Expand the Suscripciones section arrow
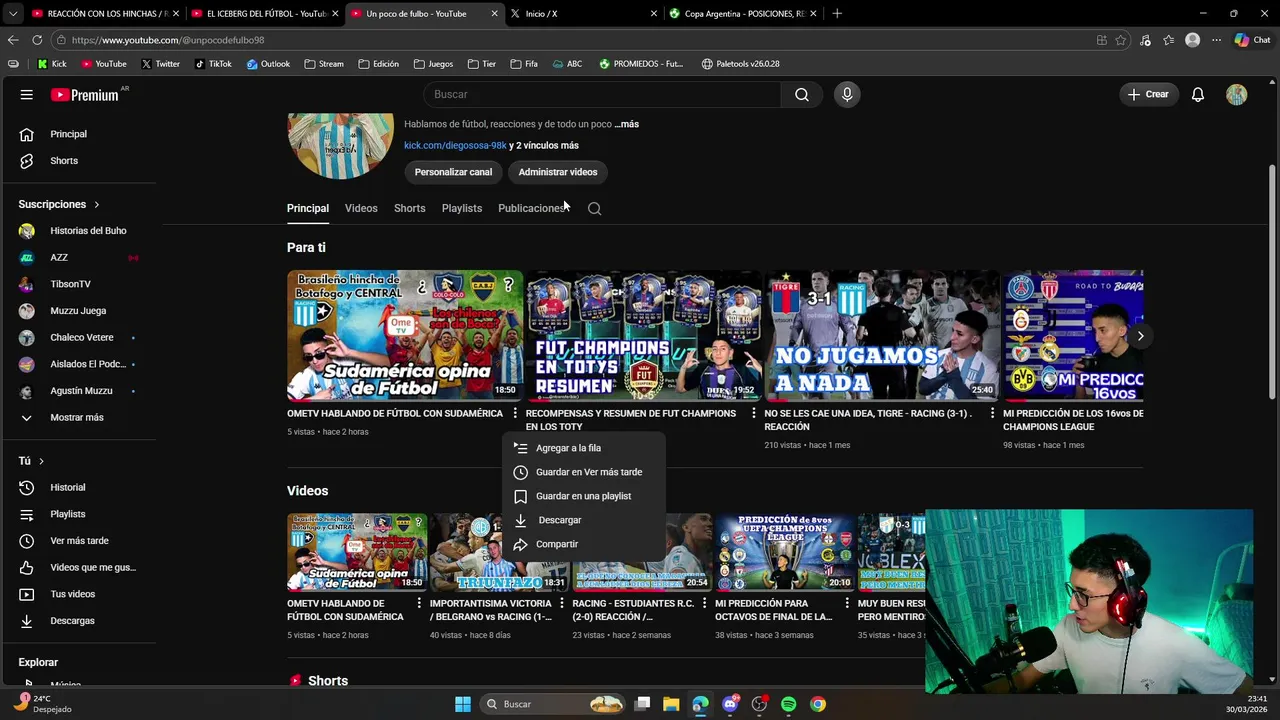The height and width of the screenshot is (720, 1280). [x=97, y=204]
